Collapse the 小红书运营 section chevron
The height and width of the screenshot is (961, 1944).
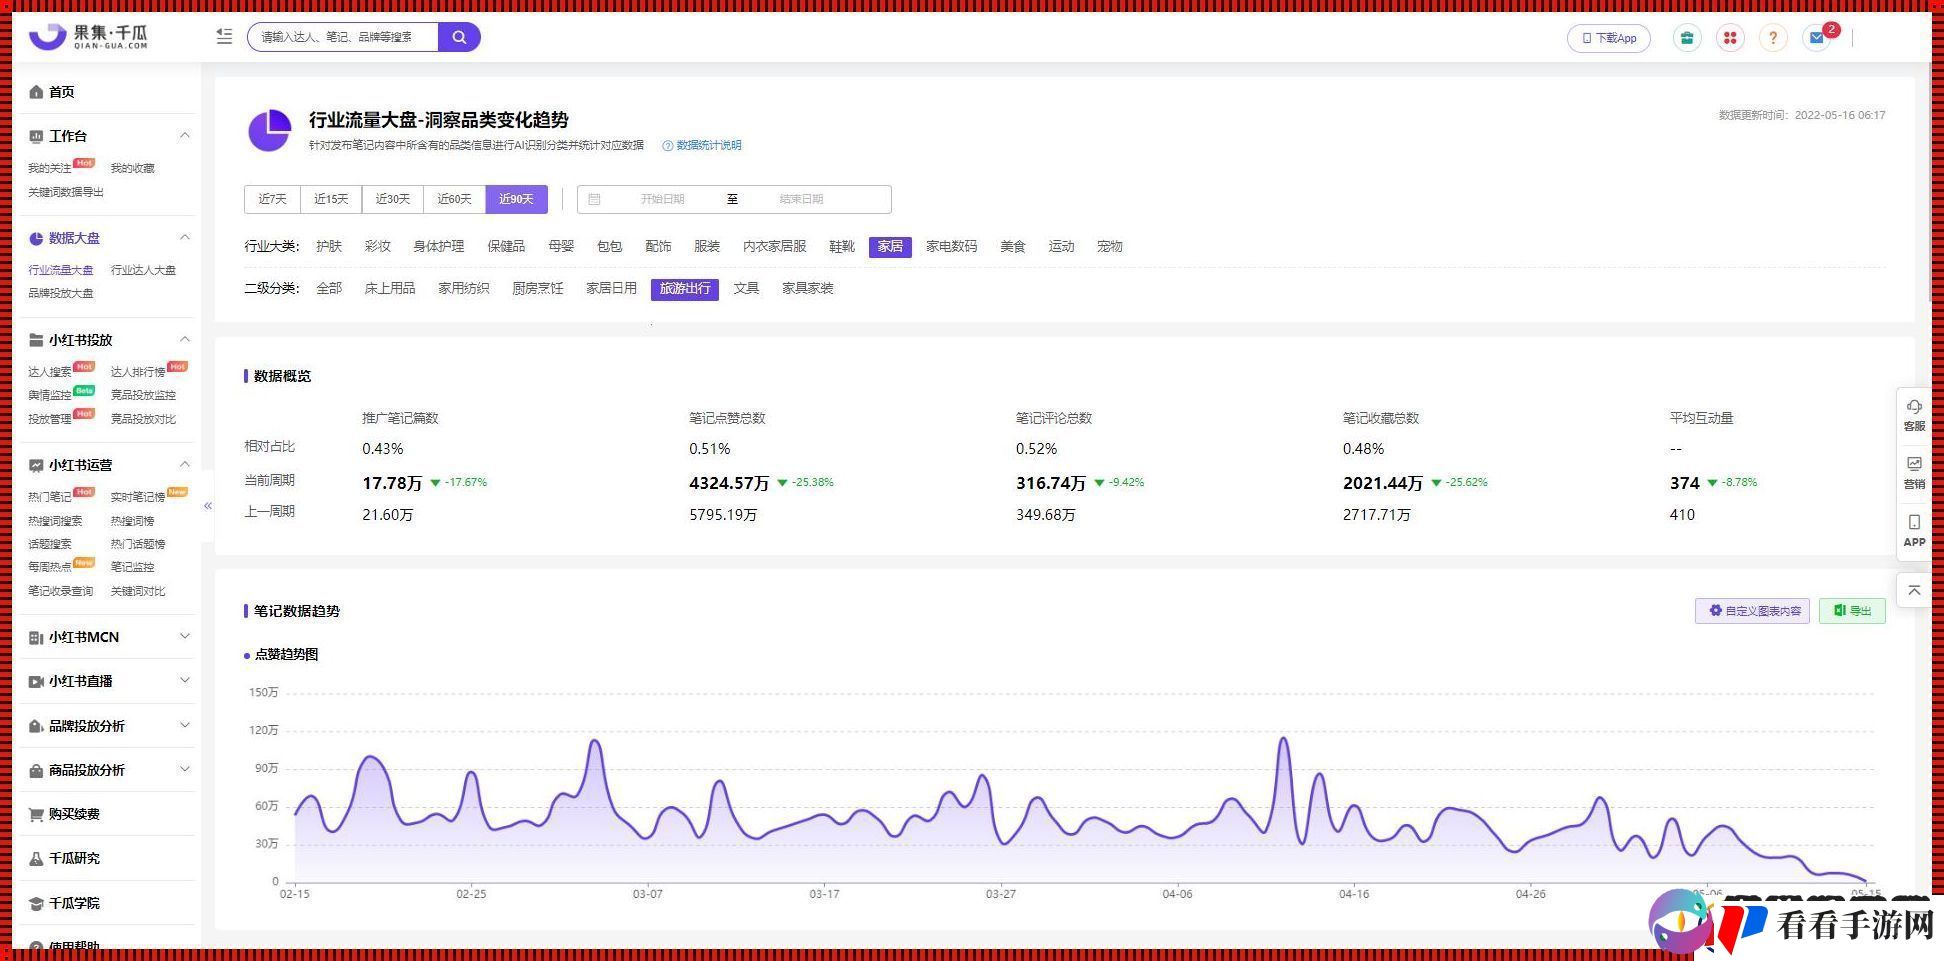click(x=184, y=464)
